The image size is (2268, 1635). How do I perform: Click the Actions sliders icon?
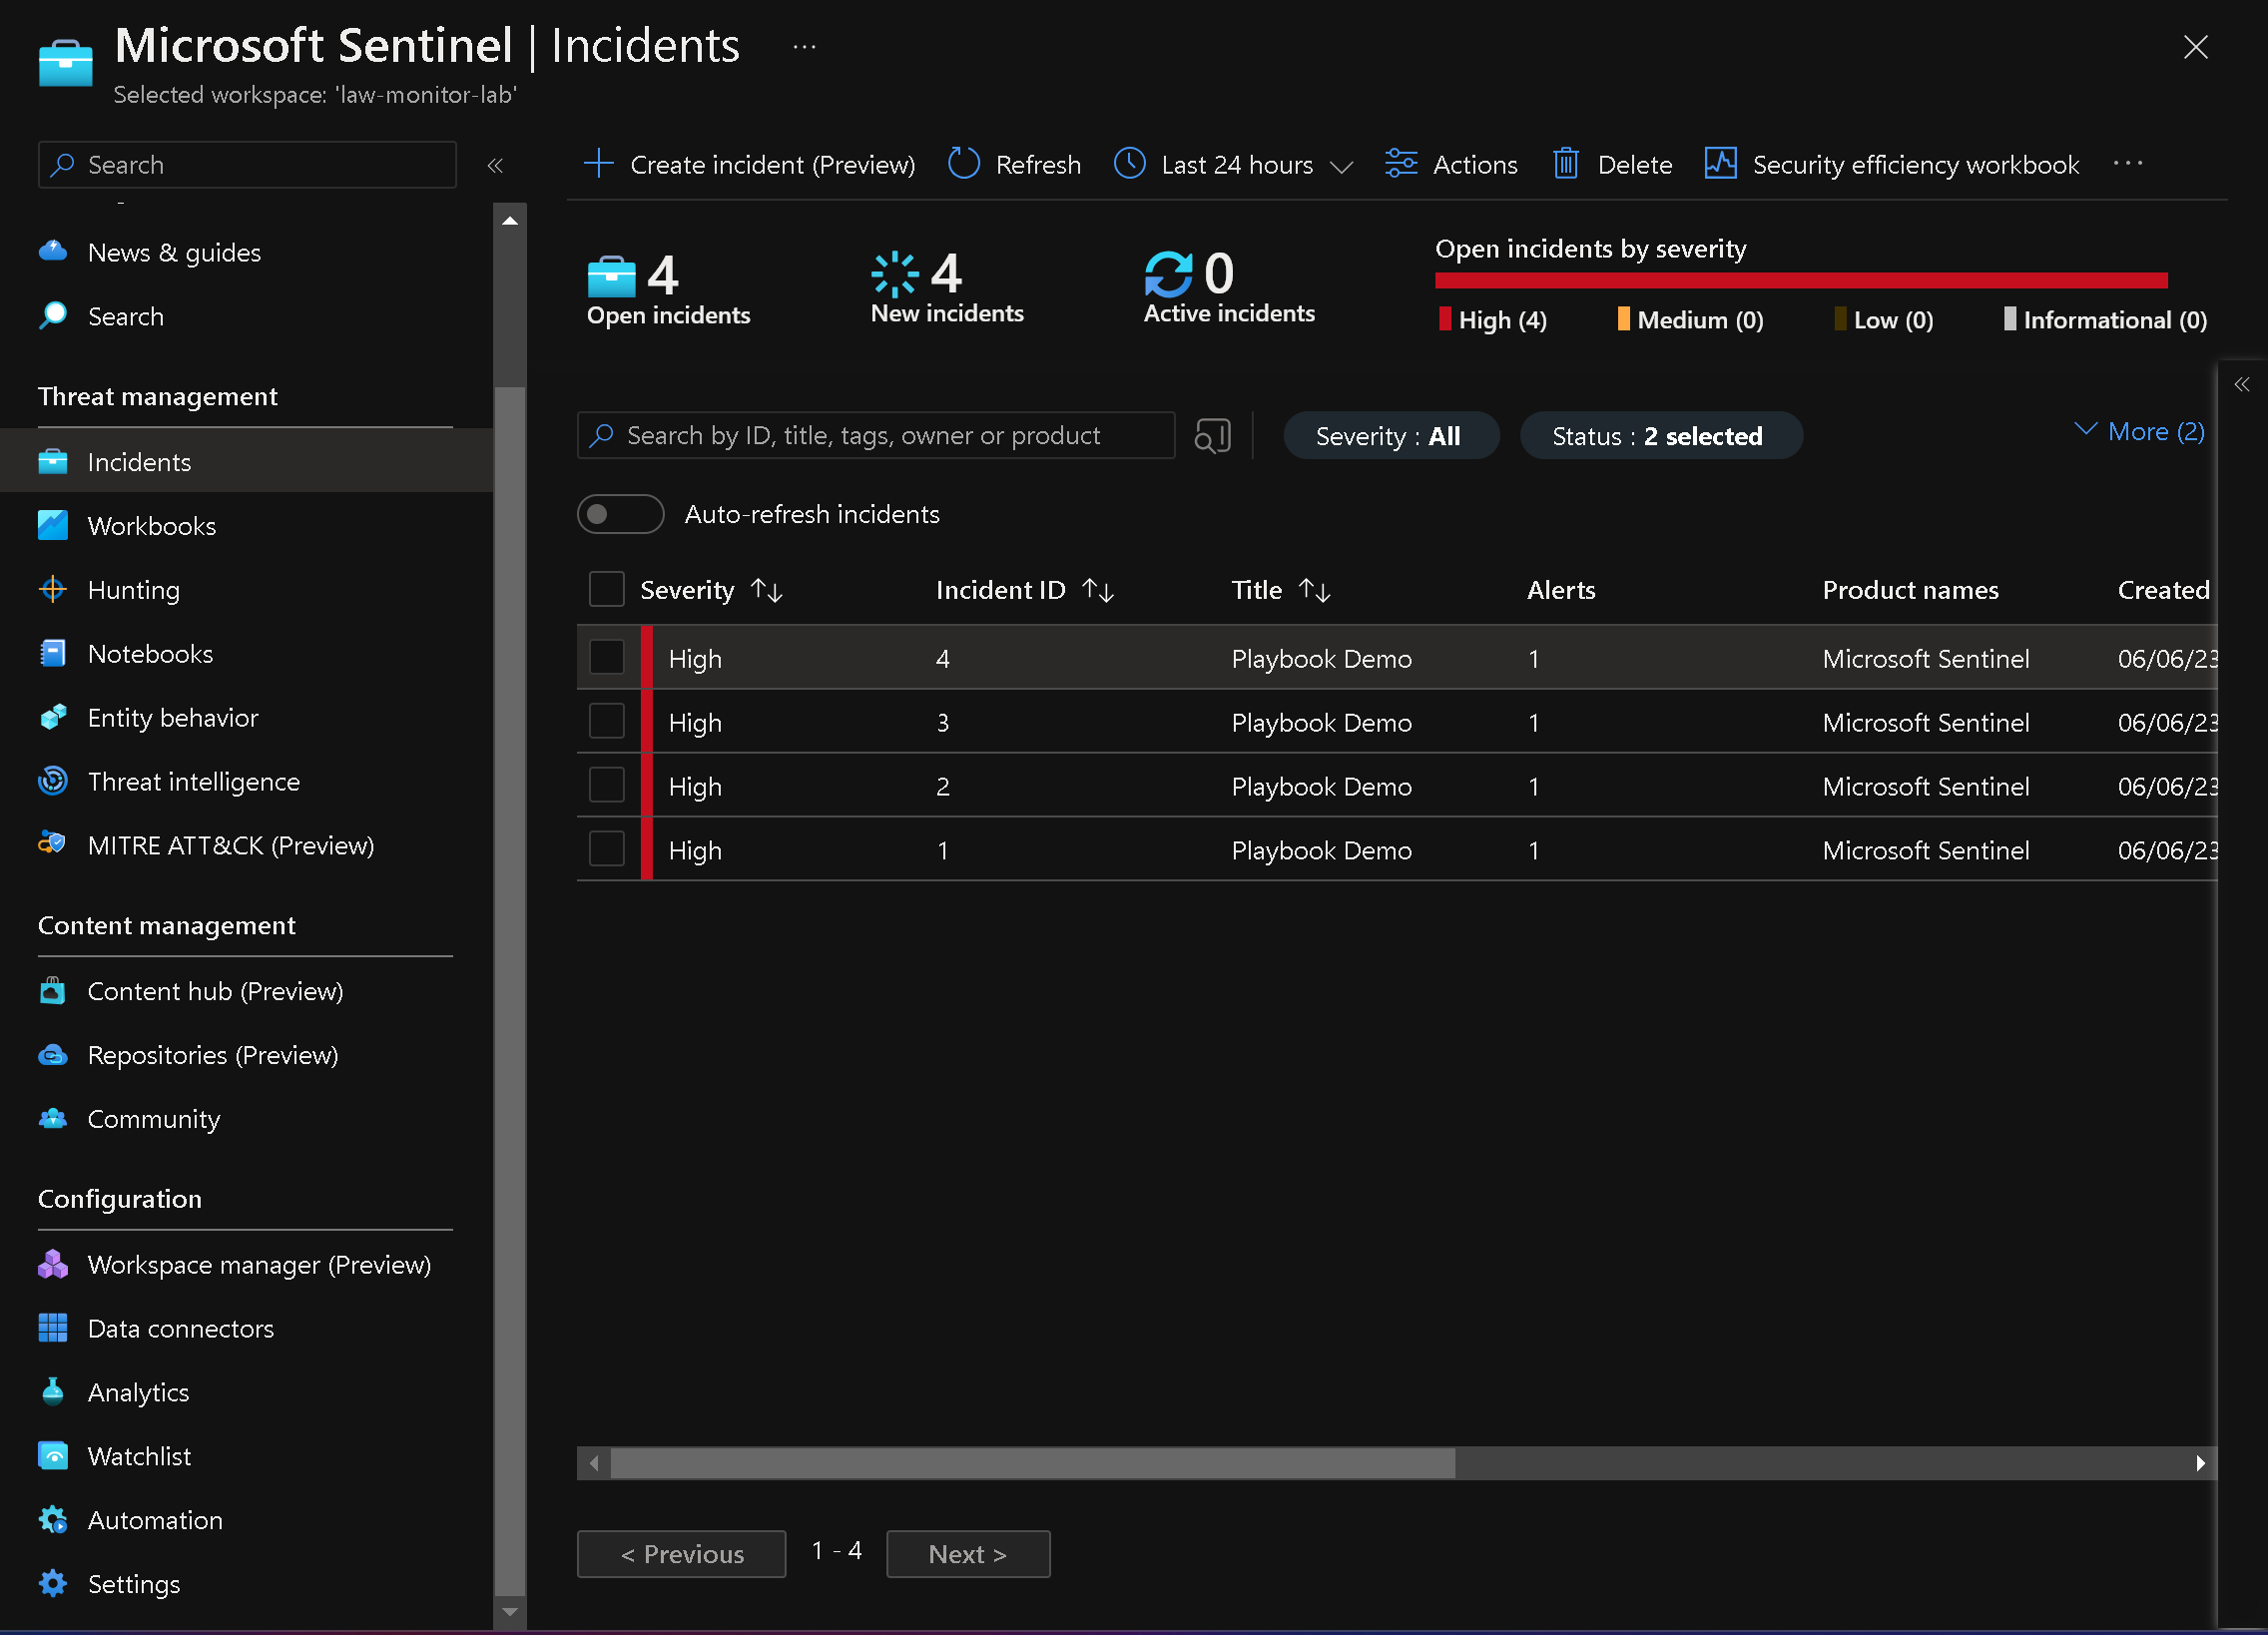point(1400,163)
